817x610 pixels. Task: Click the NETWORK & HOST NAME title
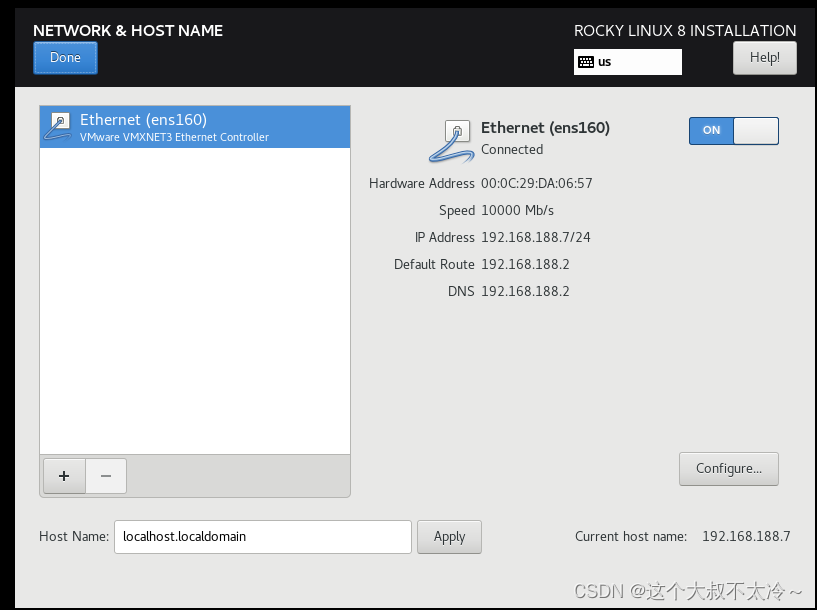tap(128, 31)
